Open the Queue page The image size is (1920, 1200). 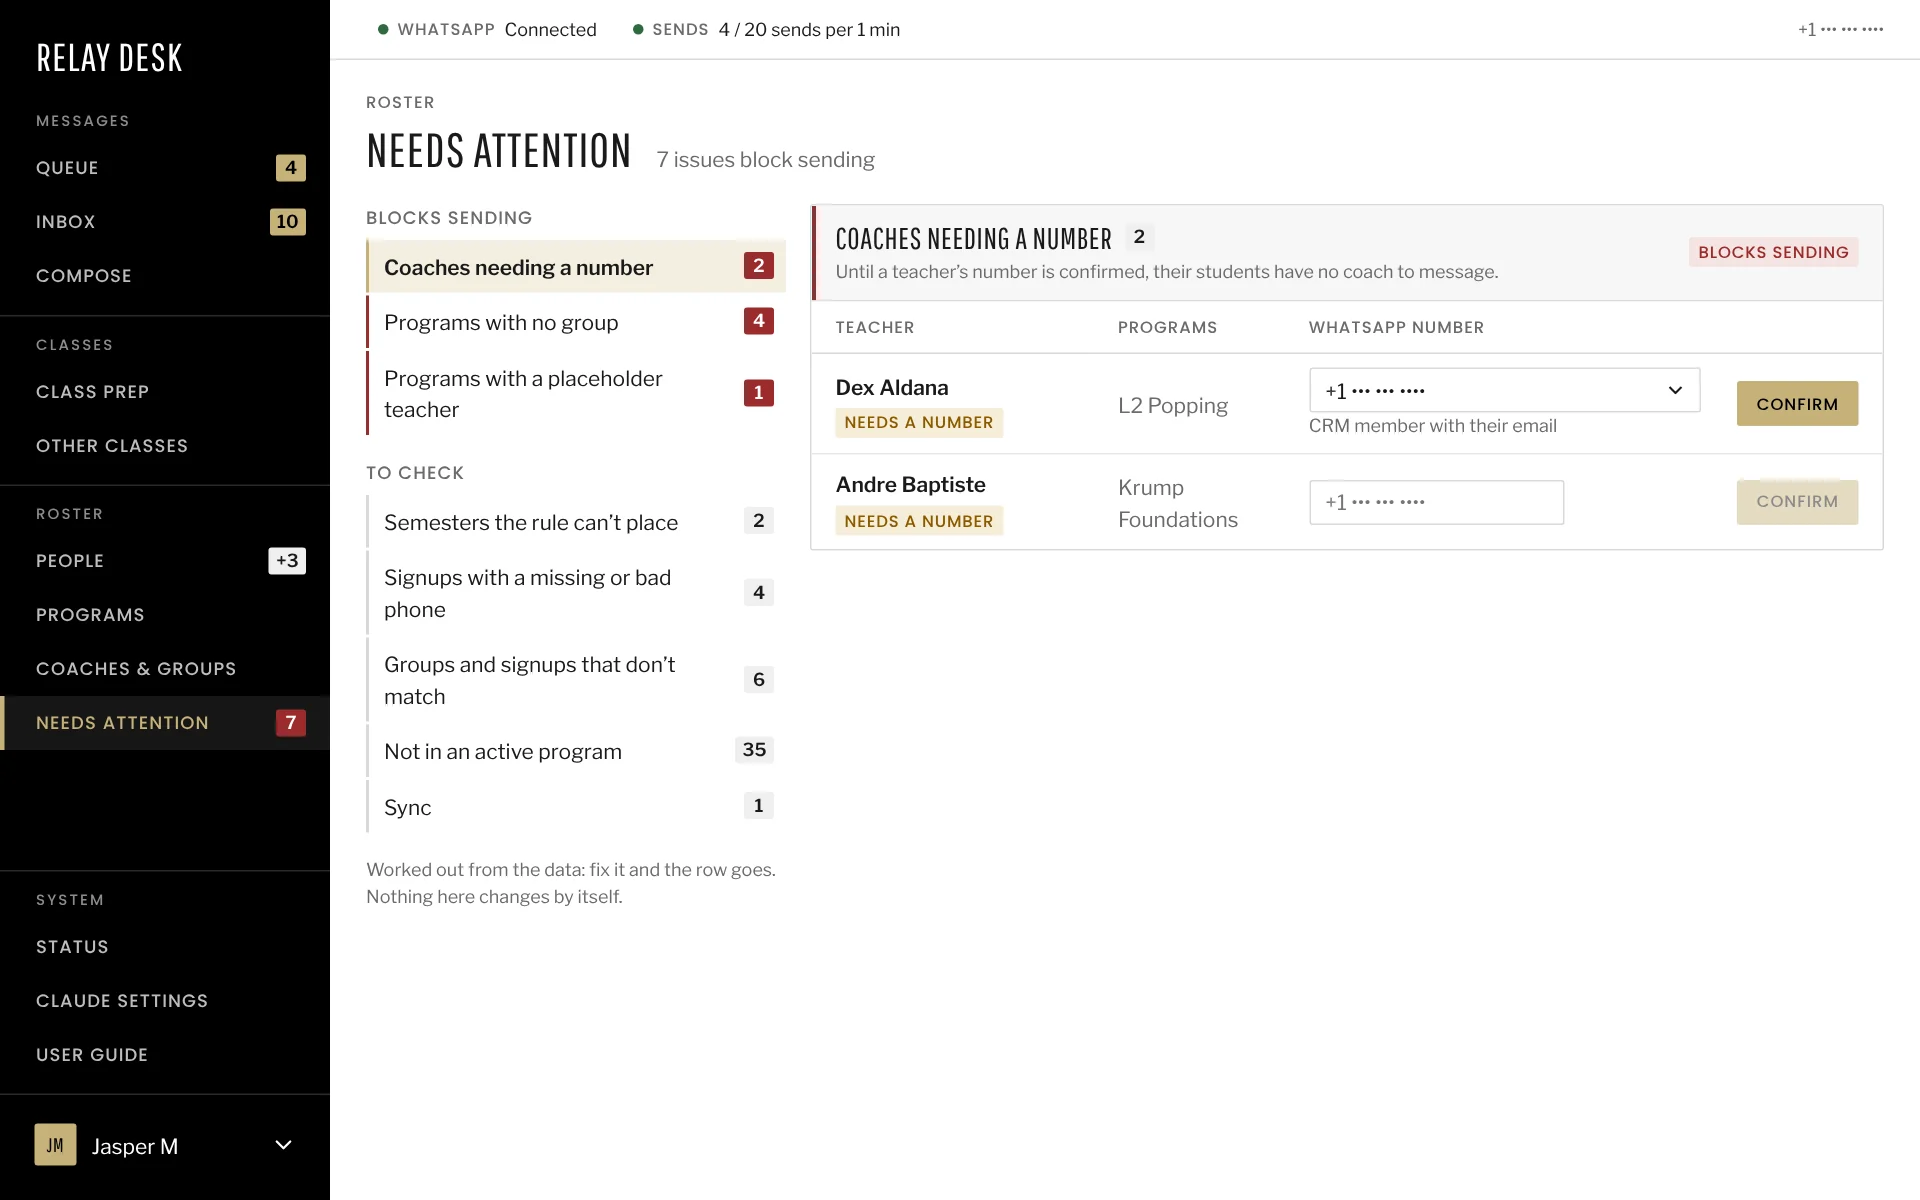coord(165,168)
